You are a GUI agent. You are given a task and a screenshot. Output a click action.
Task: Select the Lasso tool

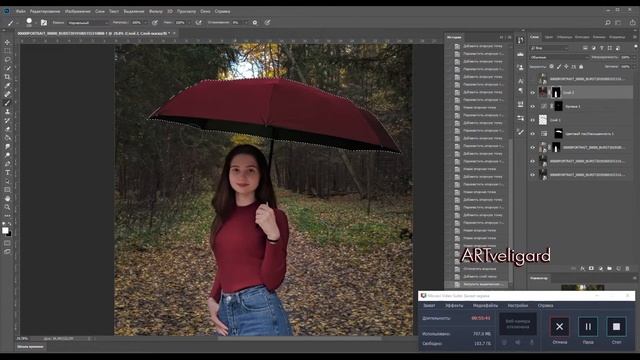[x=7, y=59]
